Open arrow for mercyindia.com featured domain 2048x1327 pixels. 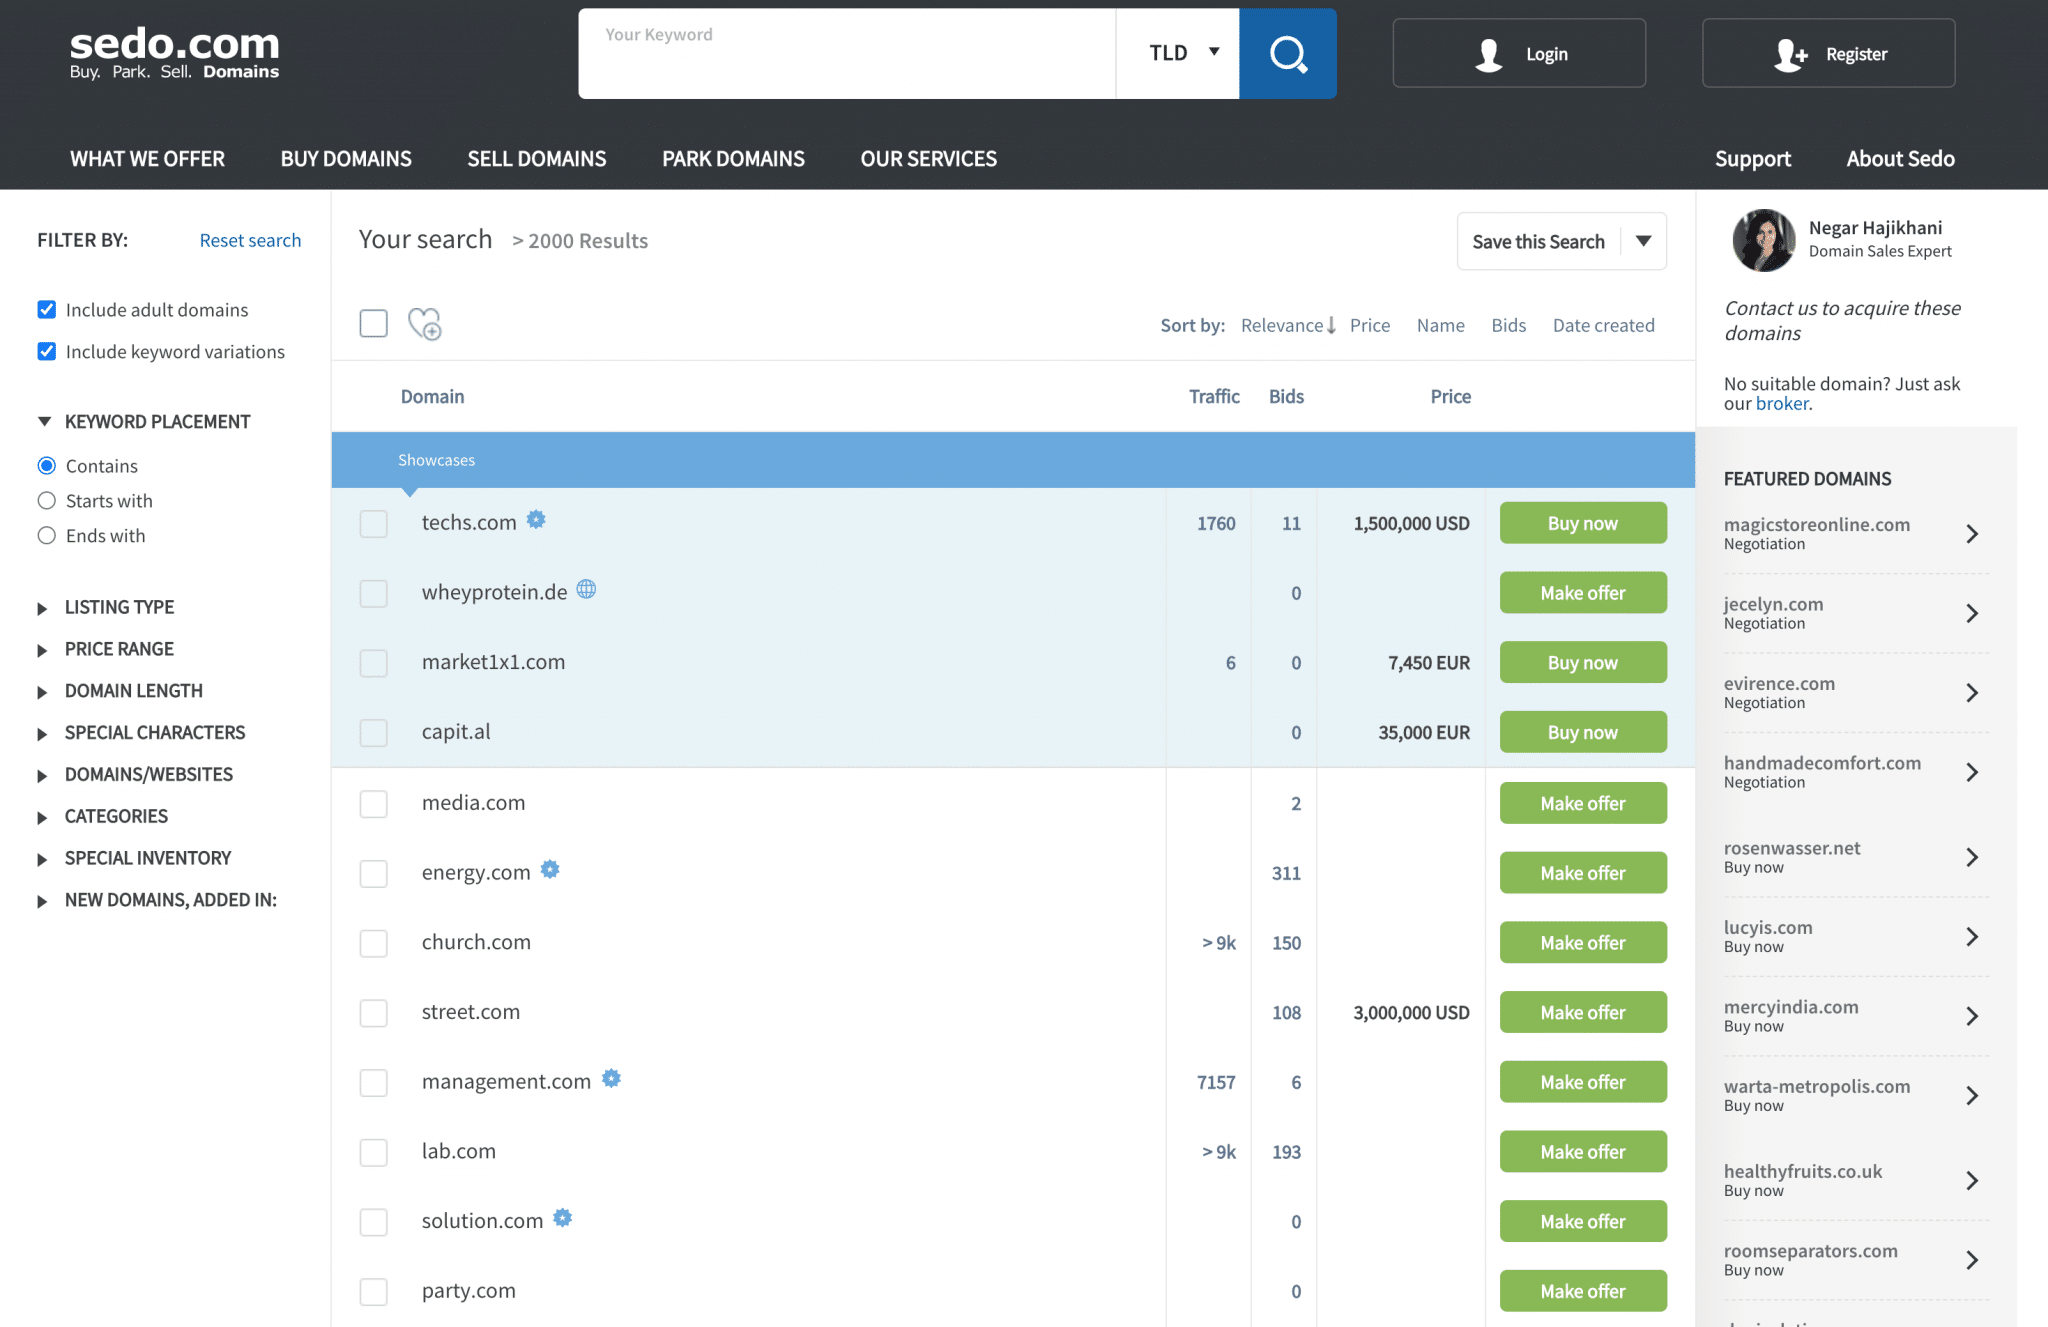[x=1971, y=1016]
